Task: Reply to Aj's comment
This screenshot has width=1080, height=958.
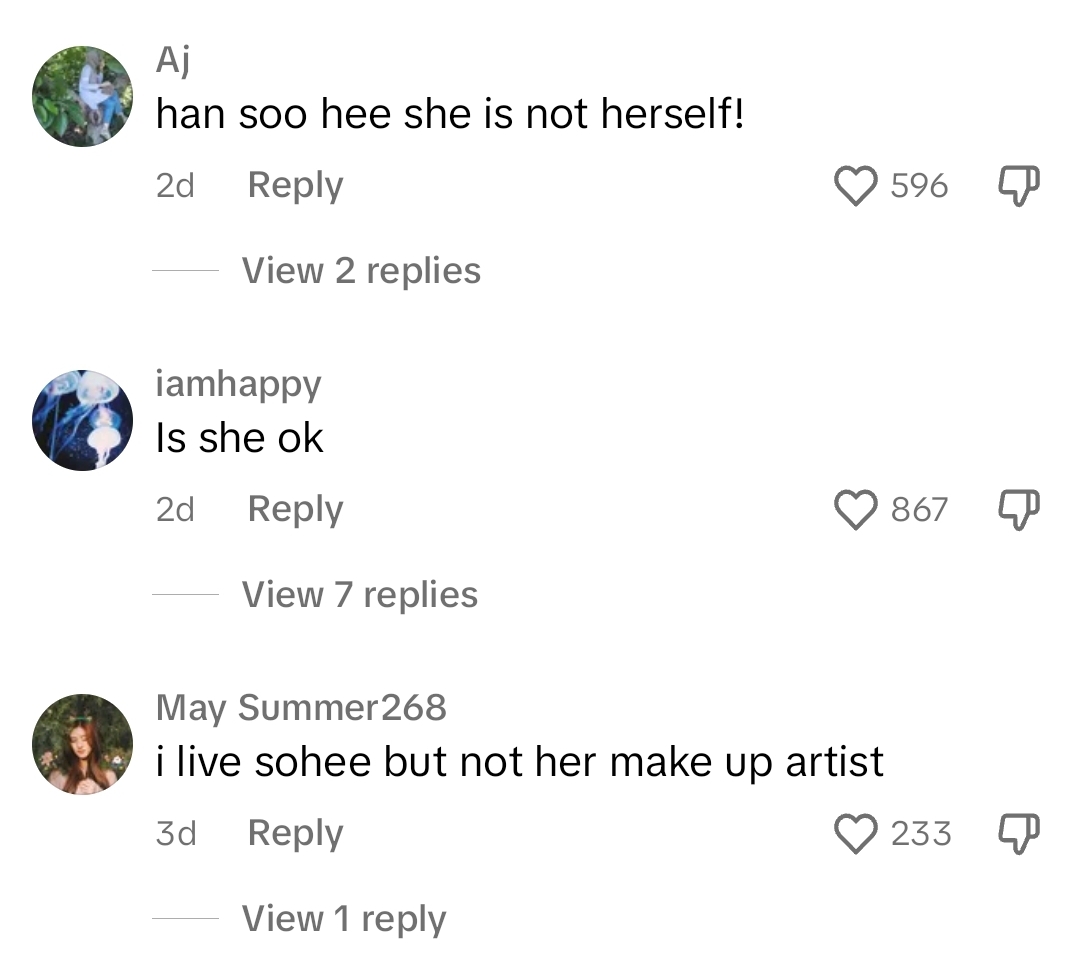Action: tap(294, 185)
